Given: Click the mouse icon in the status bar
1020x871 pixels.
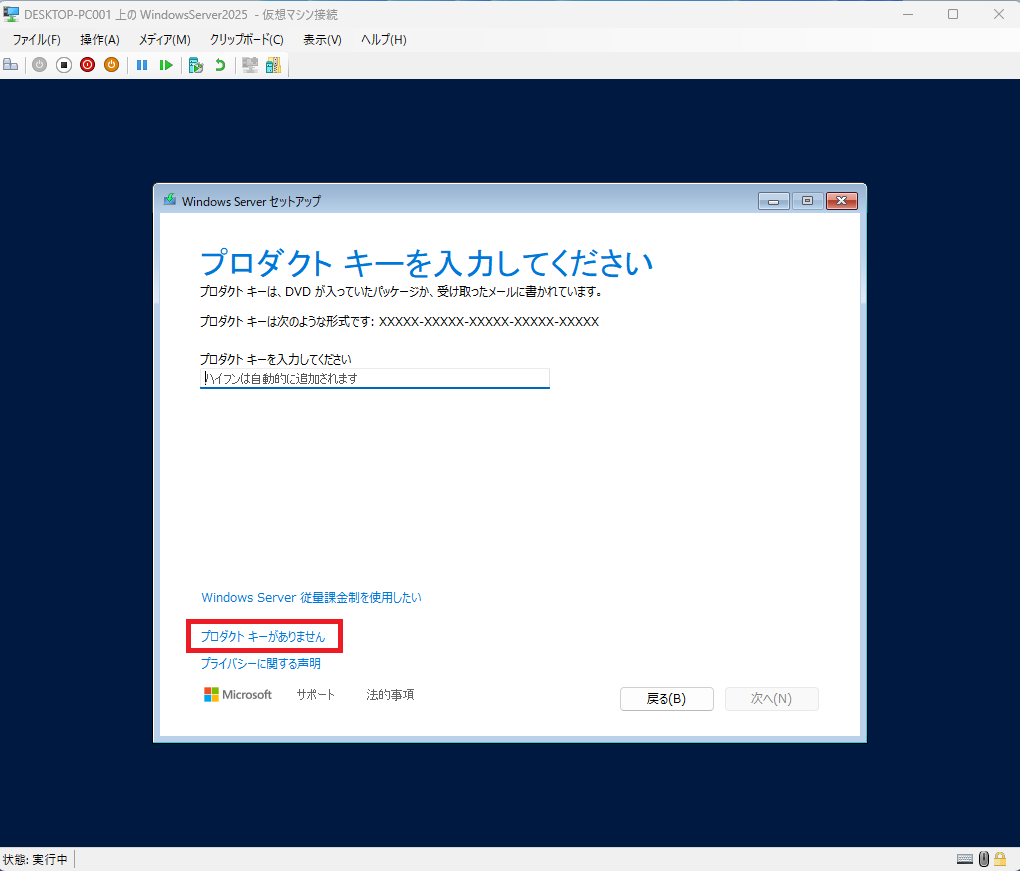Looking at the screenshot, I should [x=984, y=859].
